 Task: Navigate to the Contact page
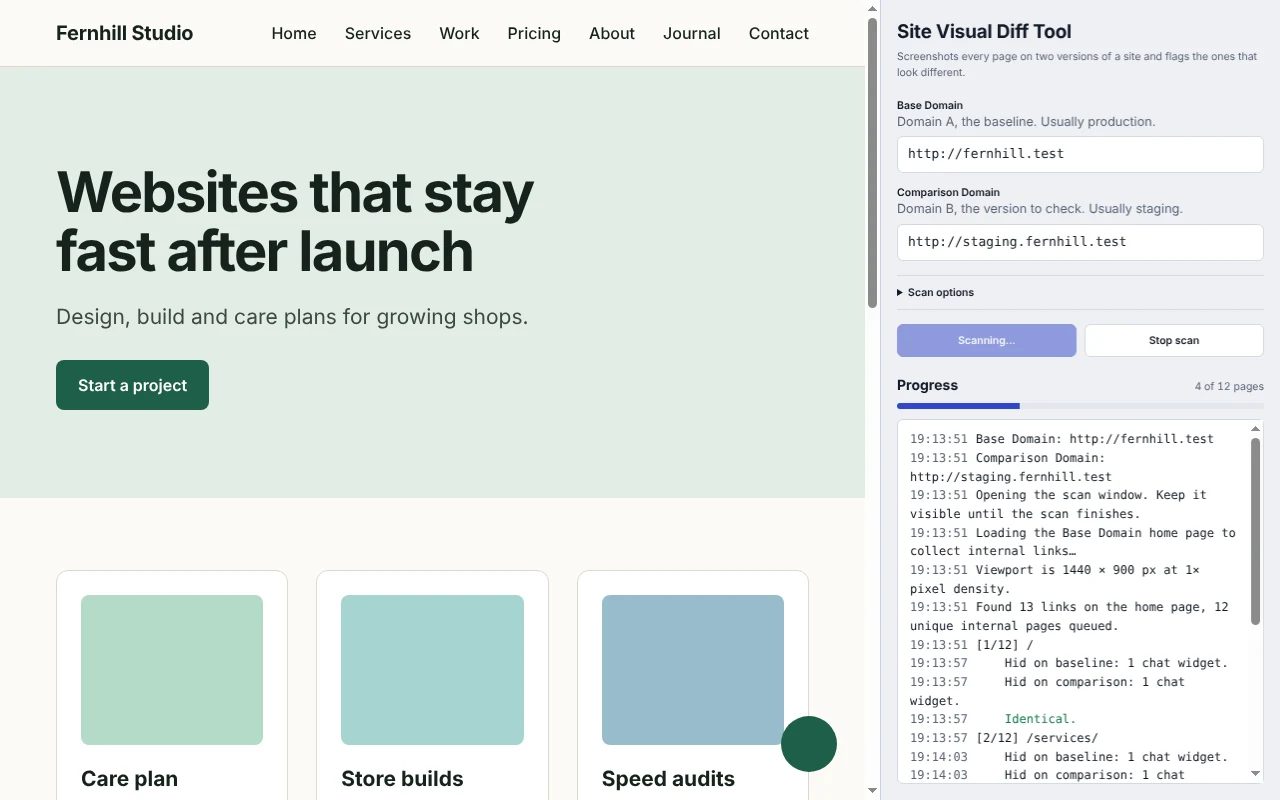tap(779, 33)
